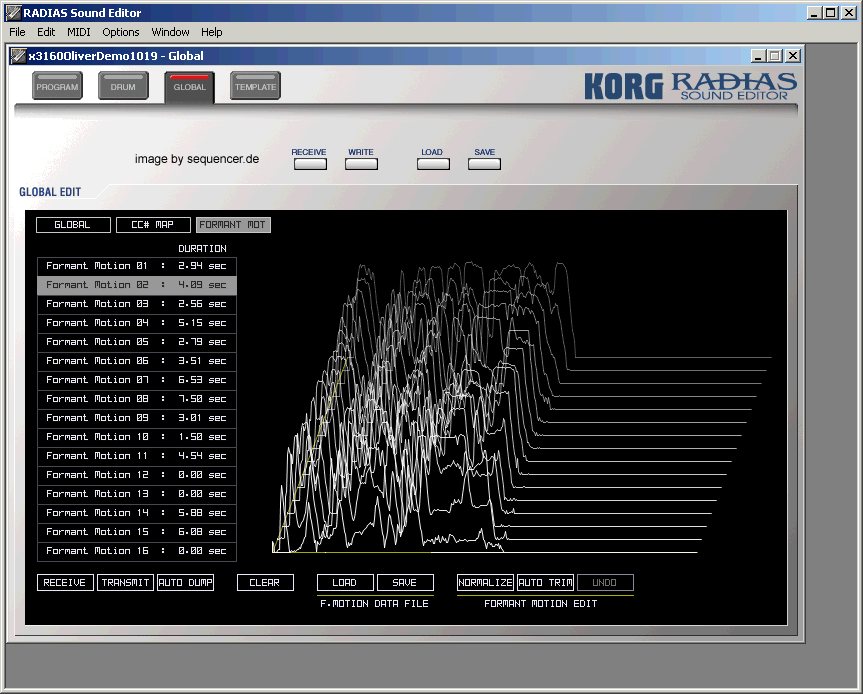Click SAVE above F.MOTION DATA FILE

(x=405, y=582)
